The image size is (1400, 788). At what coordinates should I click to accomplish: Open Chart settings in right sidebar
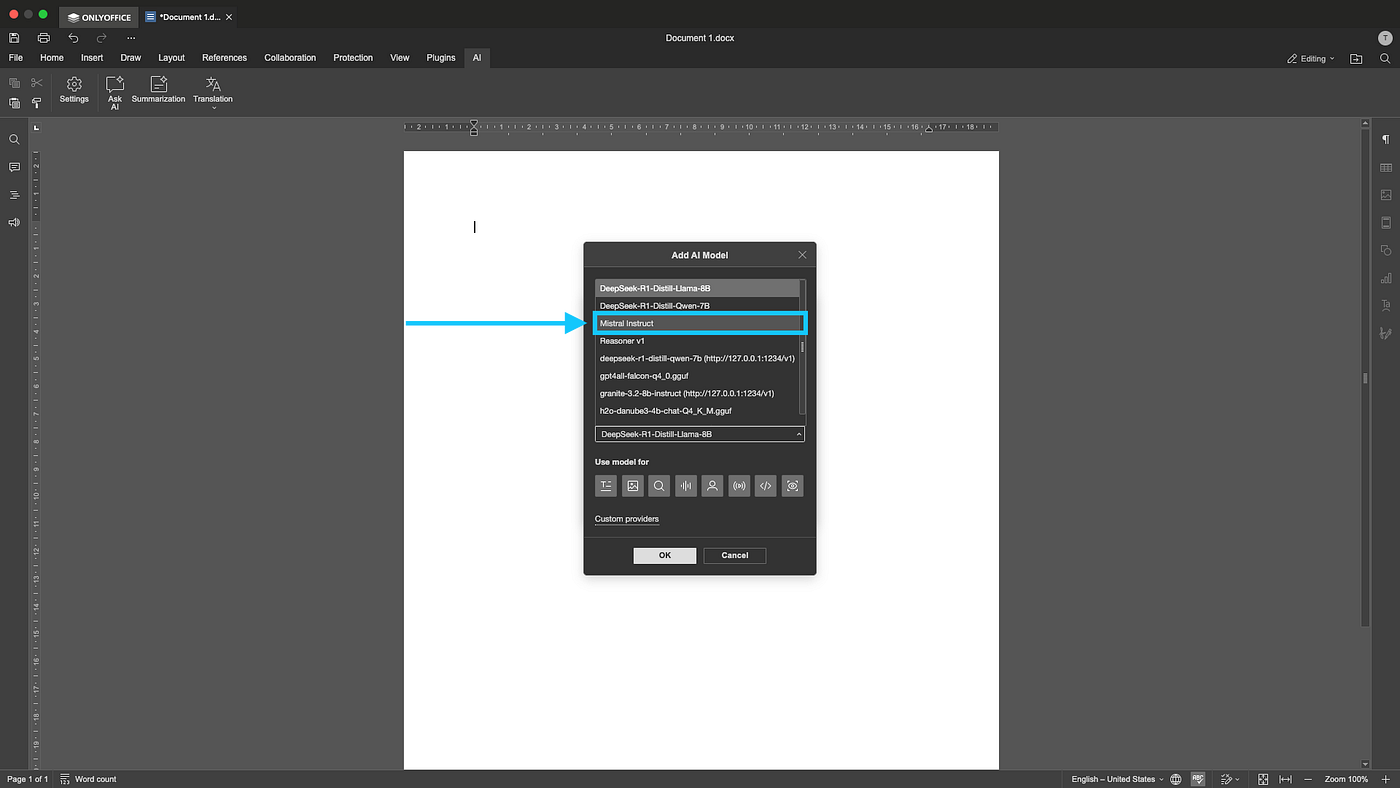point(1386,278)
